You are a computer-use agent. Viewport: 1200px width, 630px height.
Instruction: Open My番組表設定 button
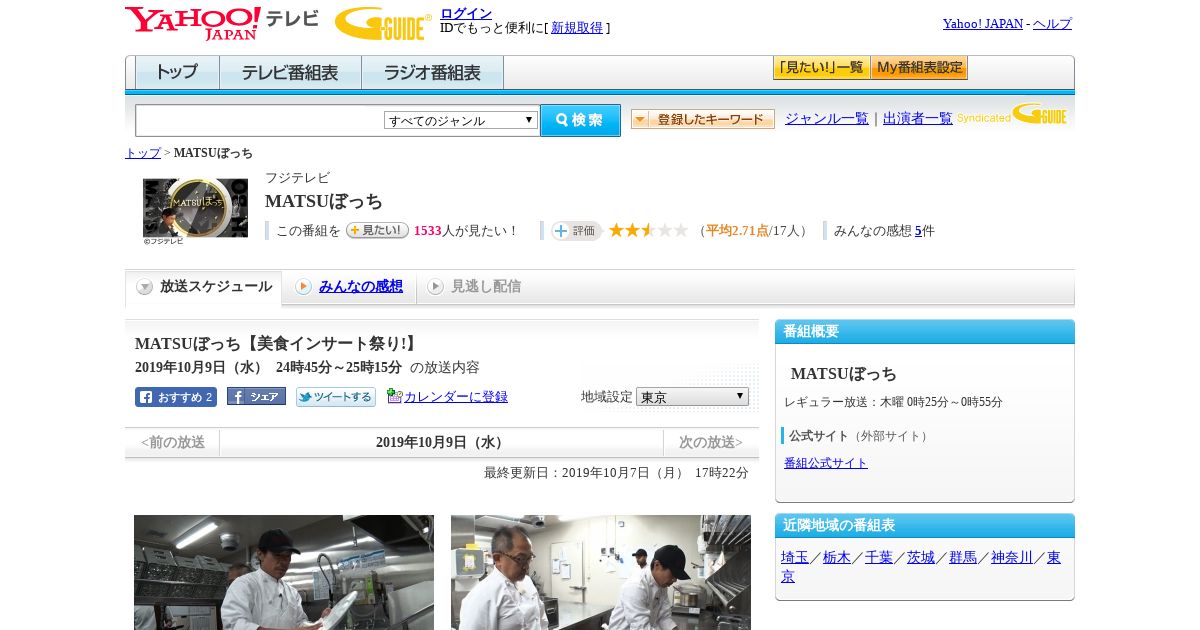pos(919,68)
